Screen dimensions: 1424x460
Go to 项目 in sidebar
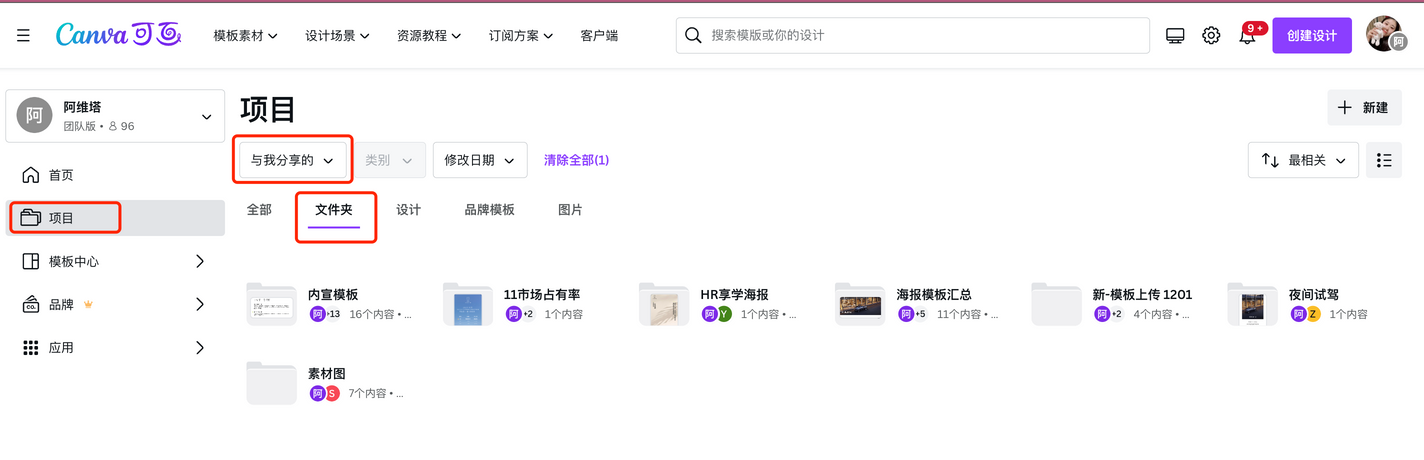coord(115,218)
